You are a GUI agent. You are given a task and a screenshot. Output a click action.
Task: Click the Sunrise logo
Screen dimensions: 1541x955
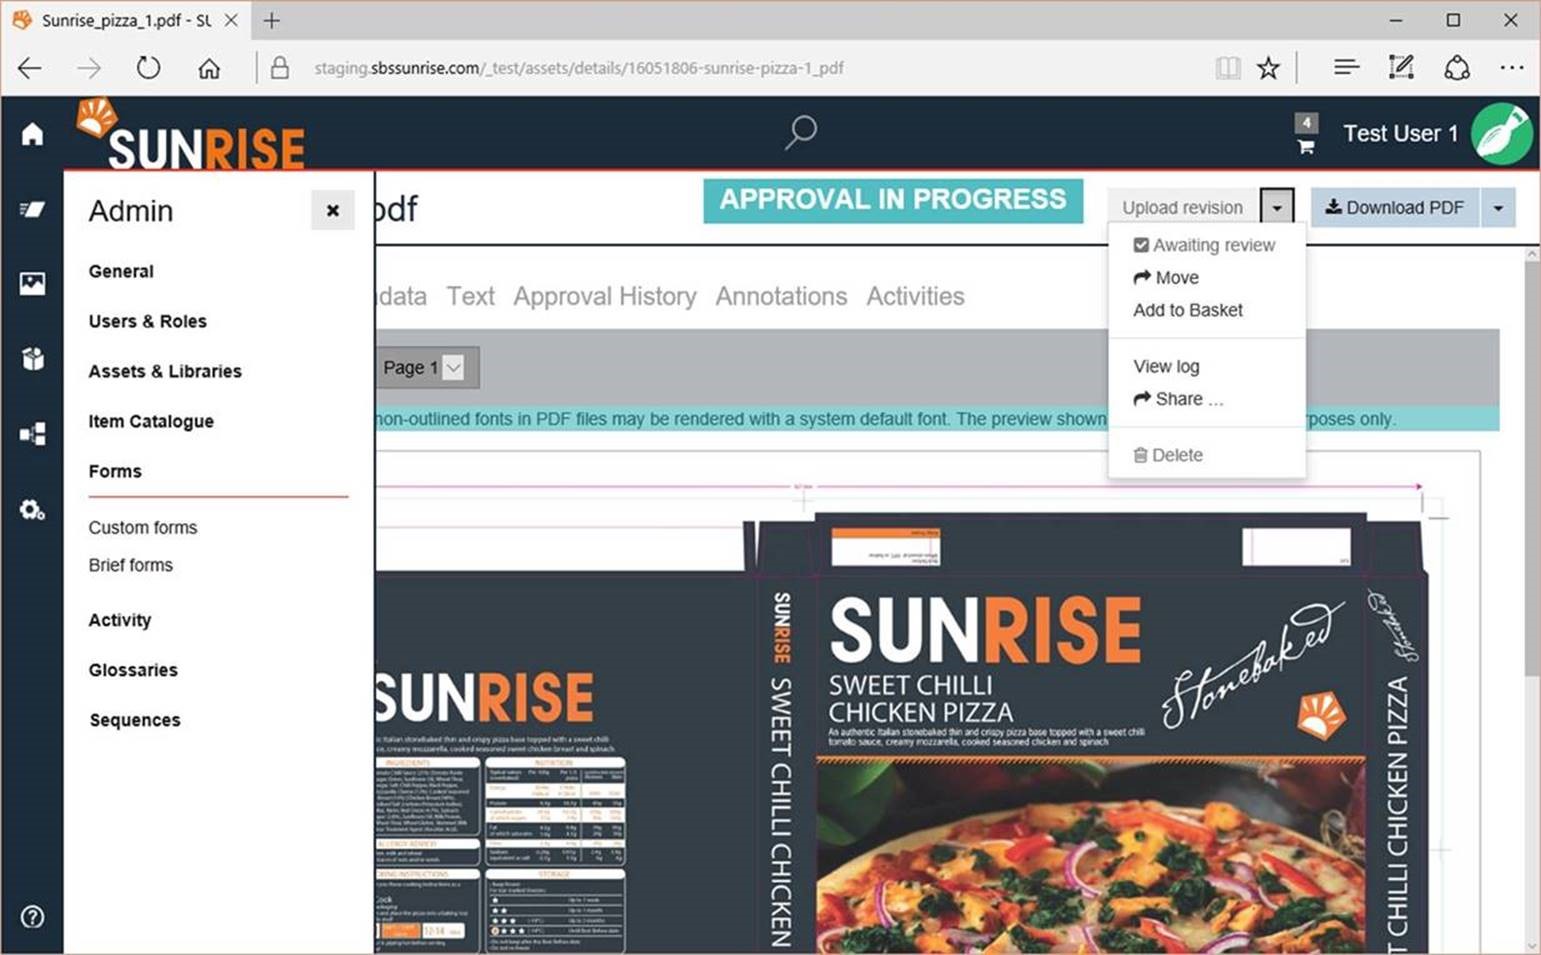click(191, 135)
